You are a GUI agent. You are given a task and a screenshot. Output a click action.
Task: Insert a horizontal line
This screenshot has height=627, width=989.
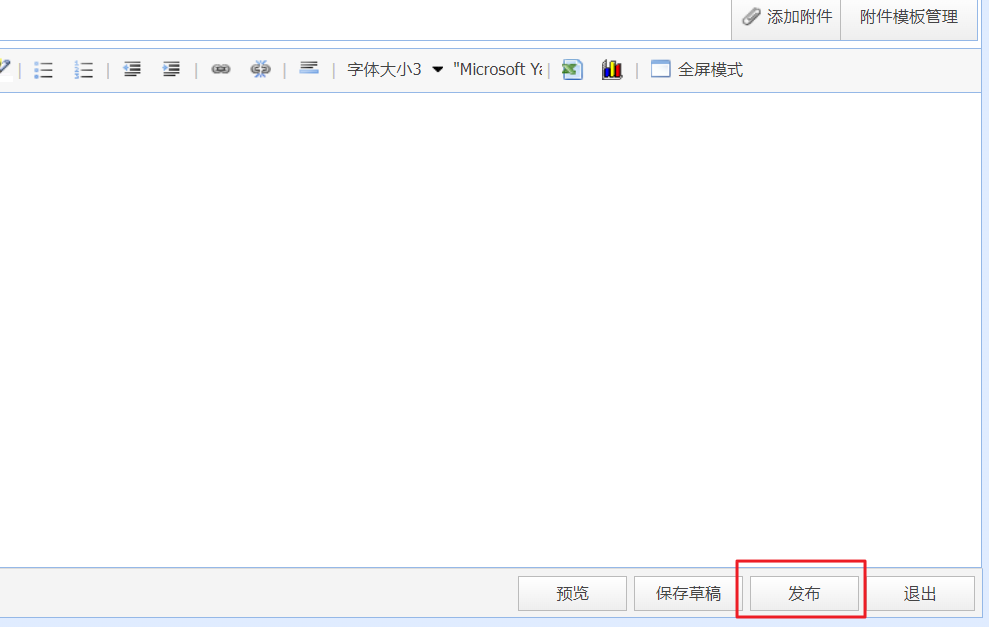[308, 68]
